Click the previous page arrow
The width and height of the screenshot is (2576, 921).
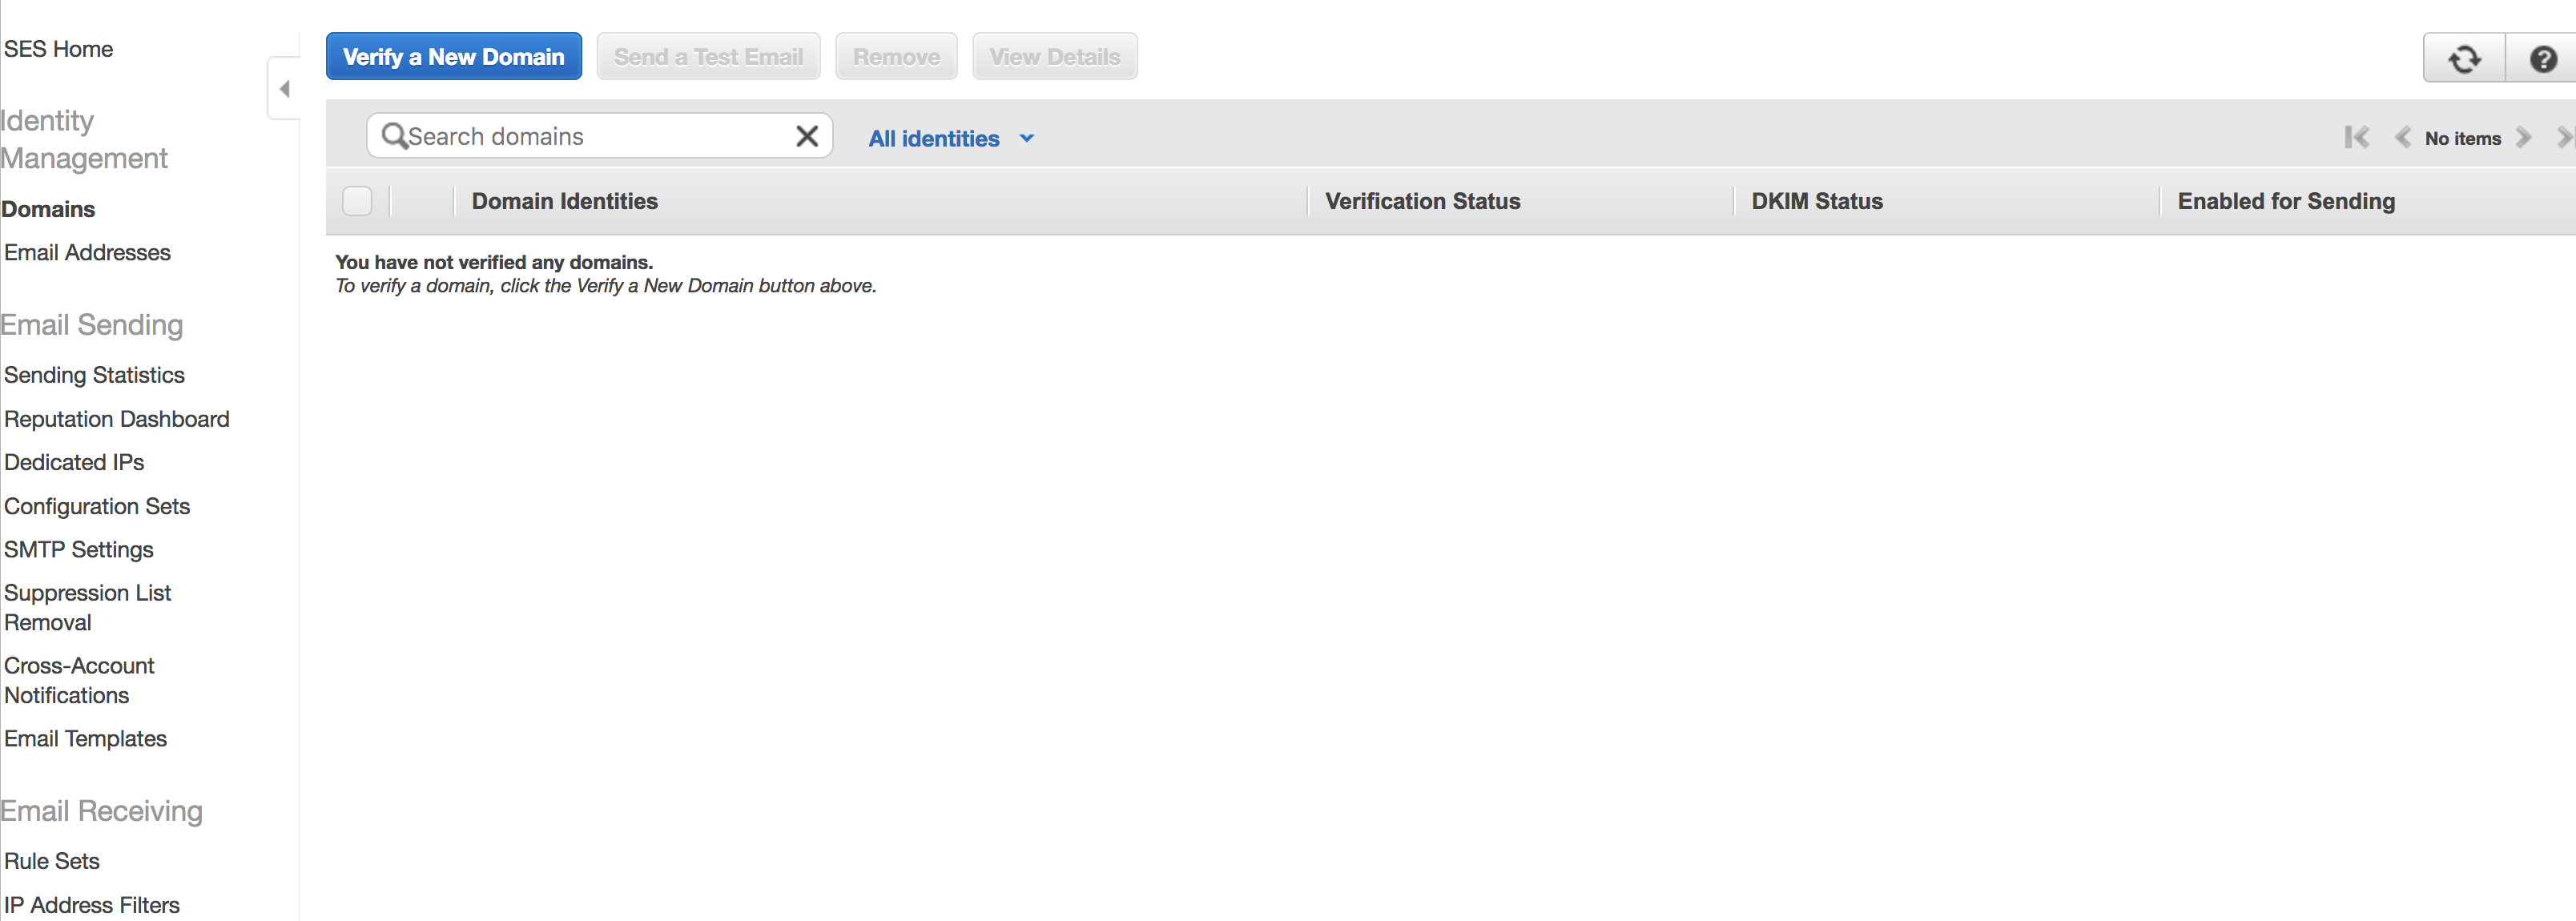click(x=2402, y=138)
